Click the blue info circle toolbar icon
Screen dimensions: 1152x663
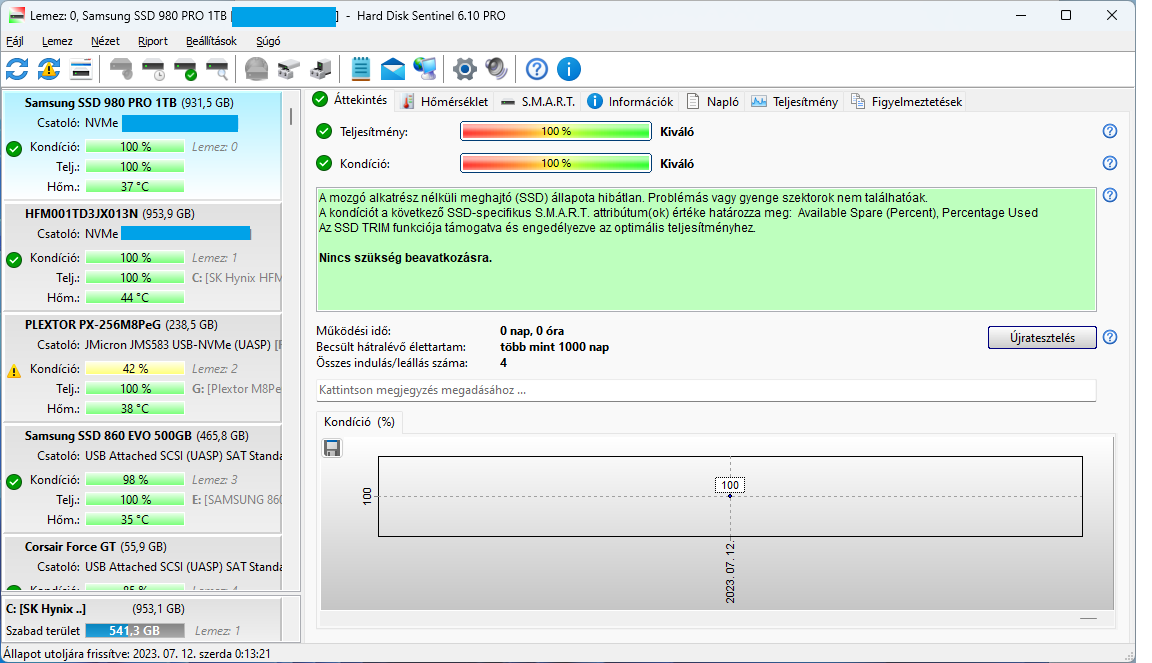coord(569,69)
